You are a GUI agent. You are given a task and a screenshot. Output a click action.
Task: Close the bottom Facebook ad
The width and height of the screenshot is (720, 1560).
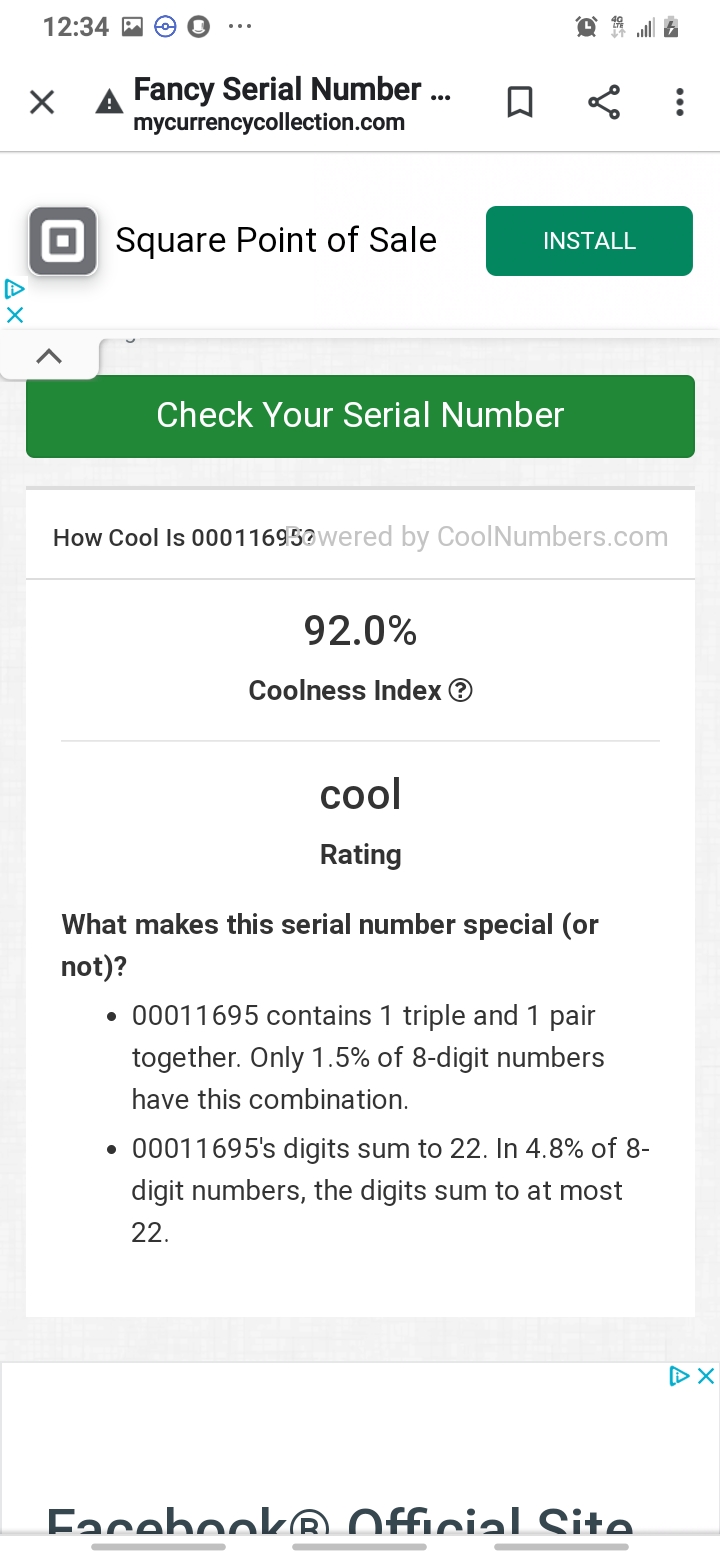tap(705, 1376)
